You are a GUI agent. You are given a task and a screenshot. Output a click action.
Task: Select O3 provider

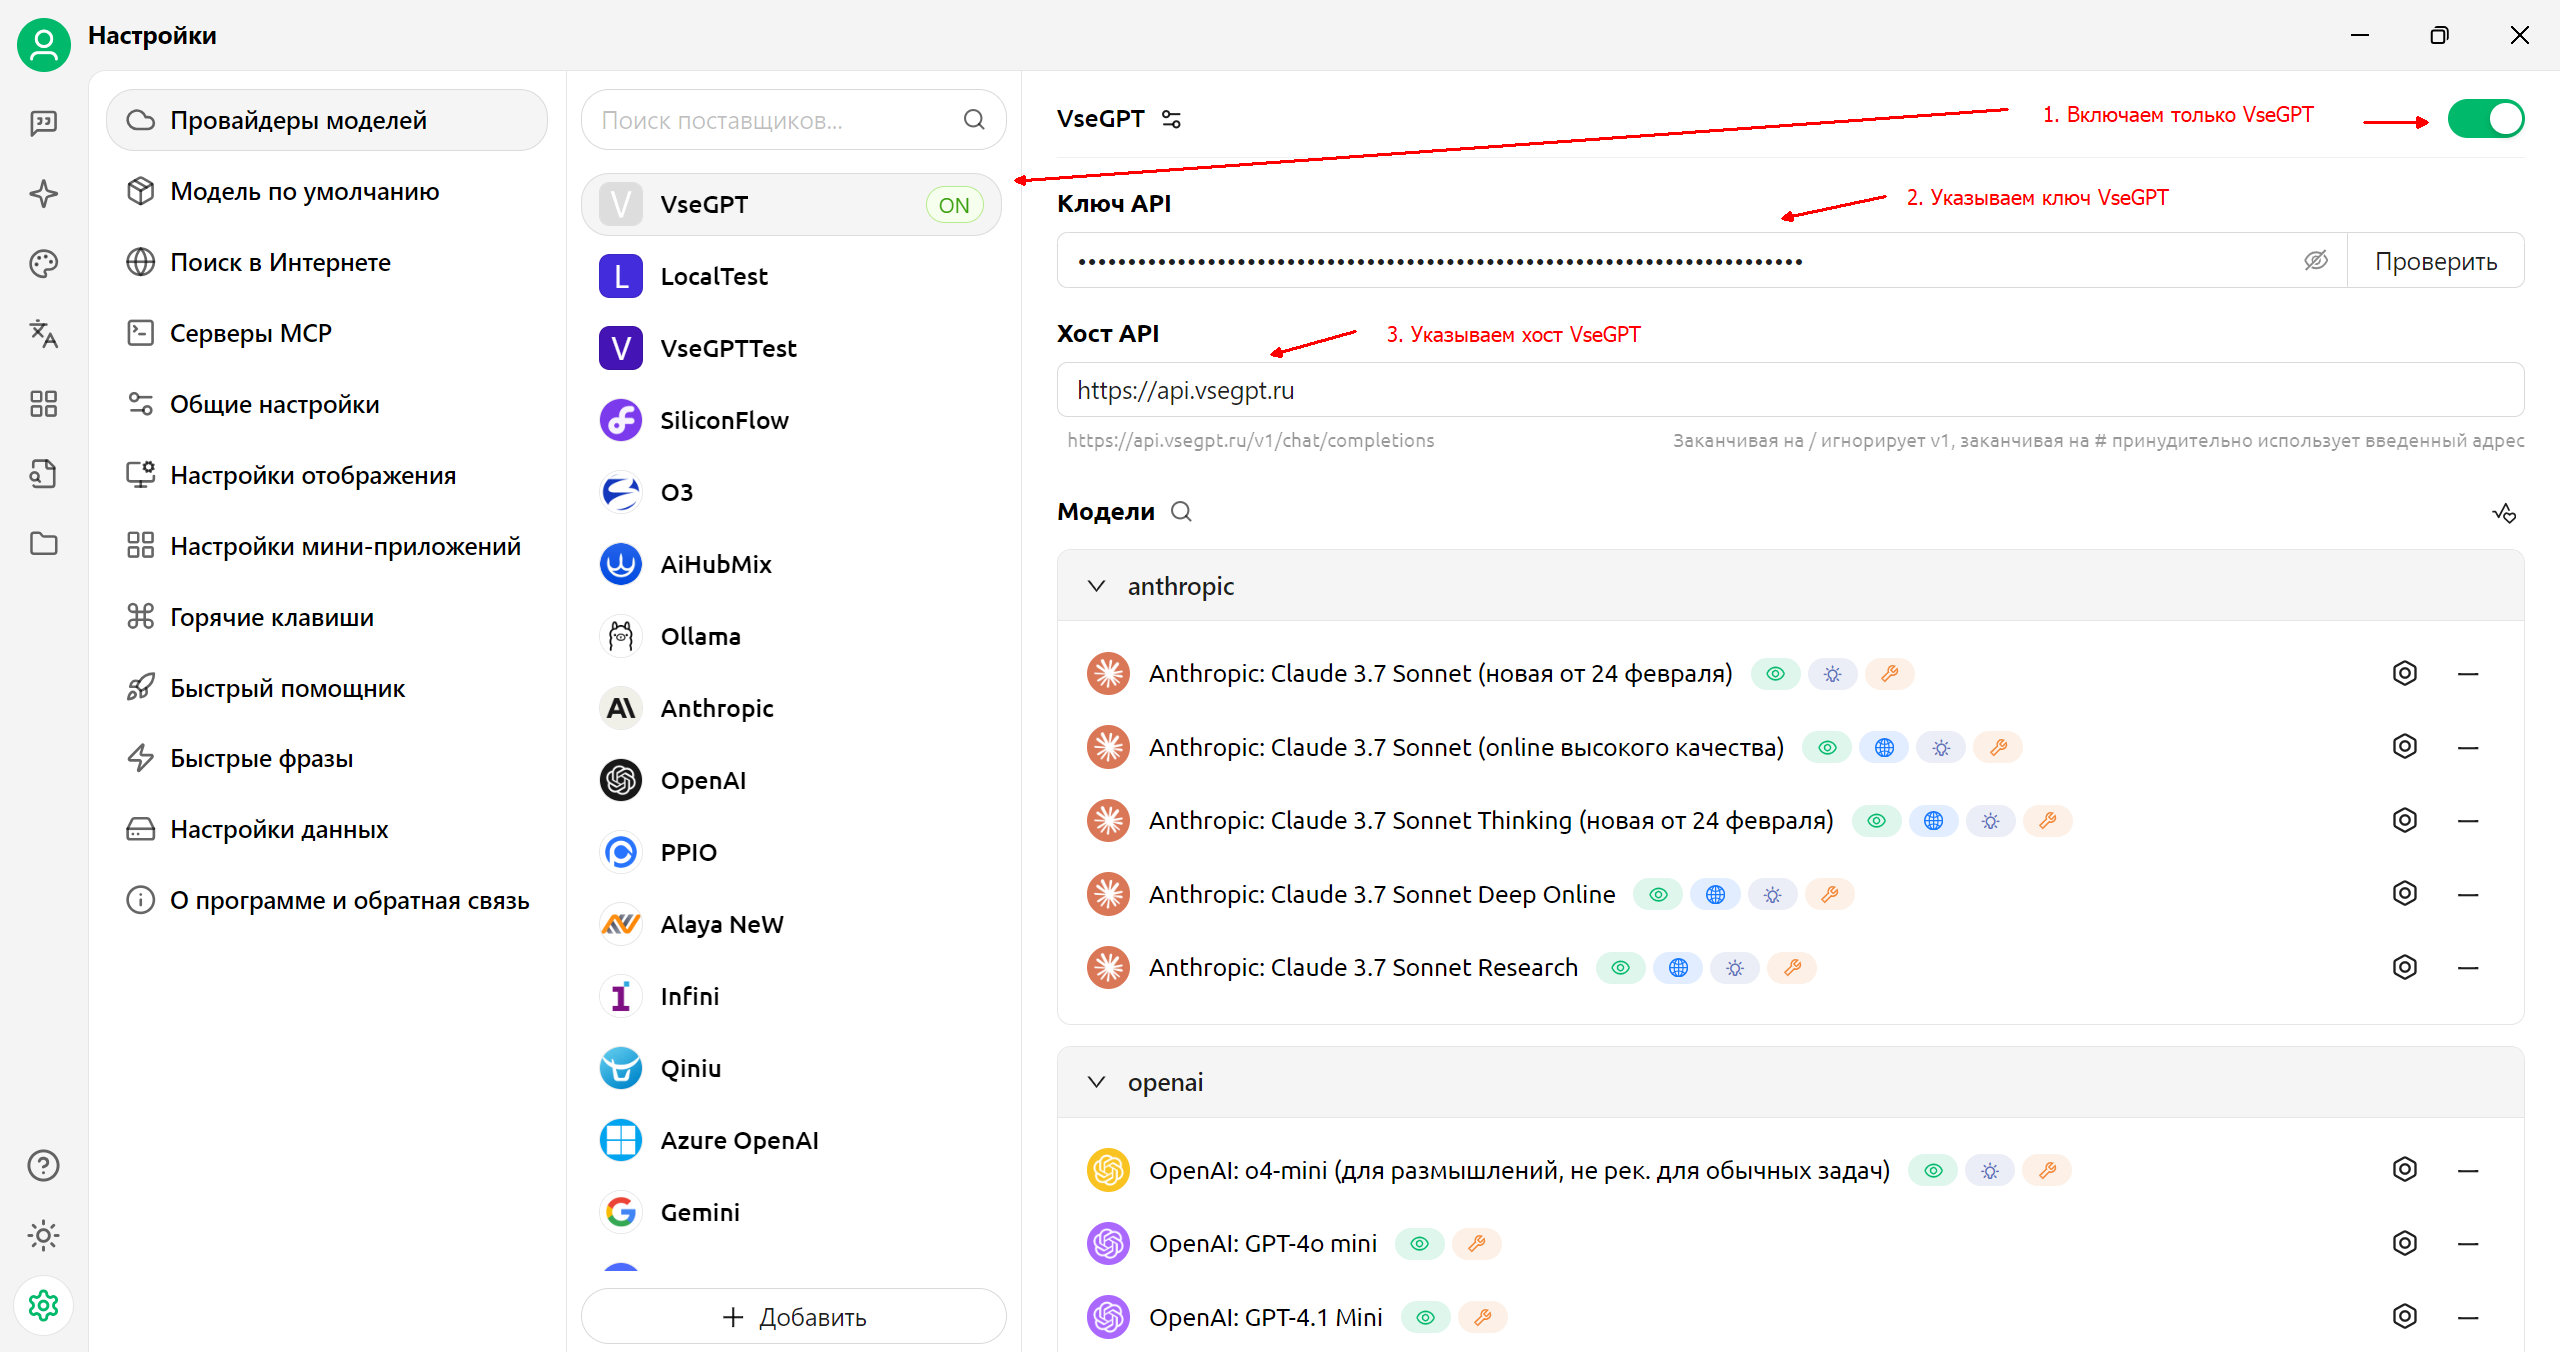click(791, 492)
